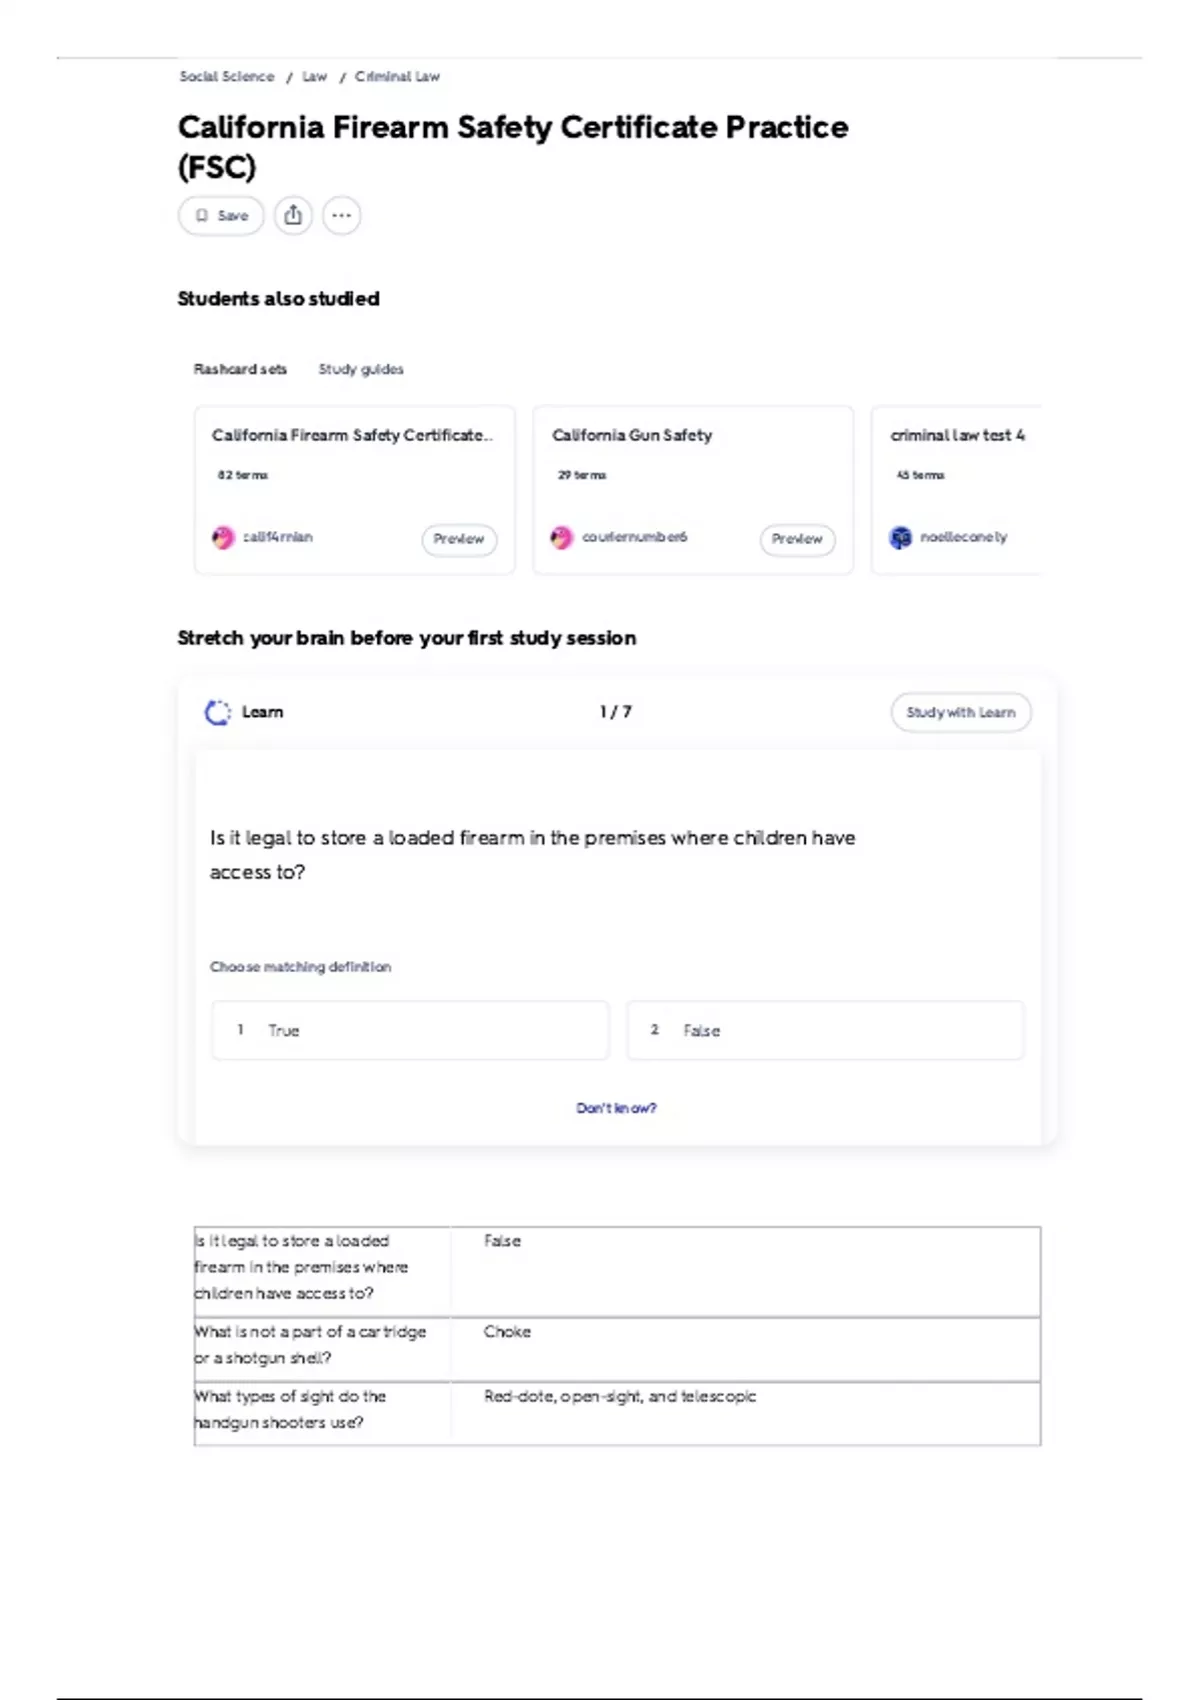Image resolution: width=1200 pixels, height=1700 pixels.
Task: Click the Study with Learn button
Action: [961, 712]
